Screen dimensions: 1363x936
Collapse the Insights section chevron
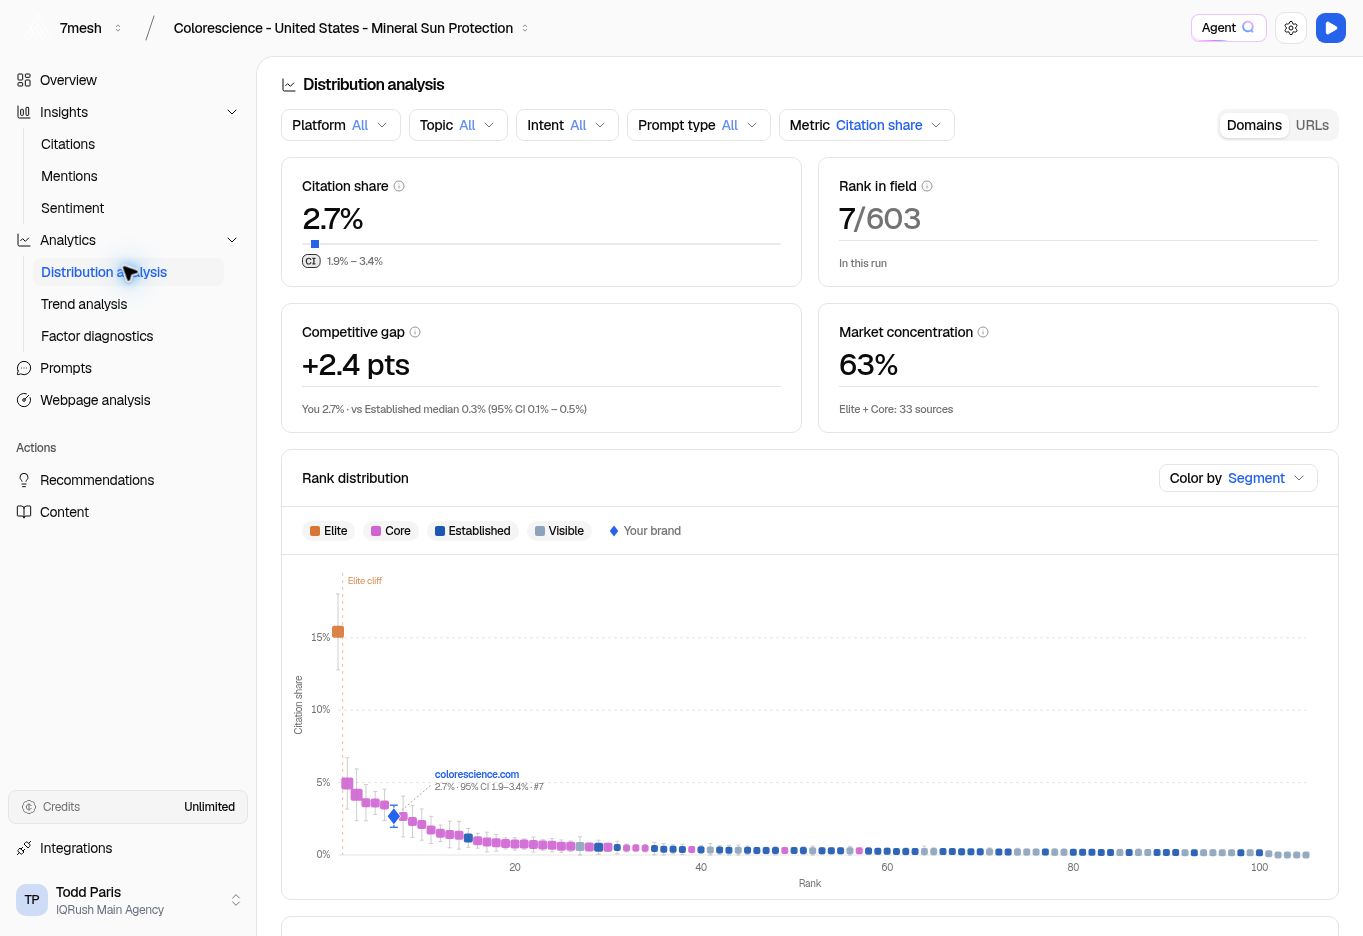(x=232, y=112)
